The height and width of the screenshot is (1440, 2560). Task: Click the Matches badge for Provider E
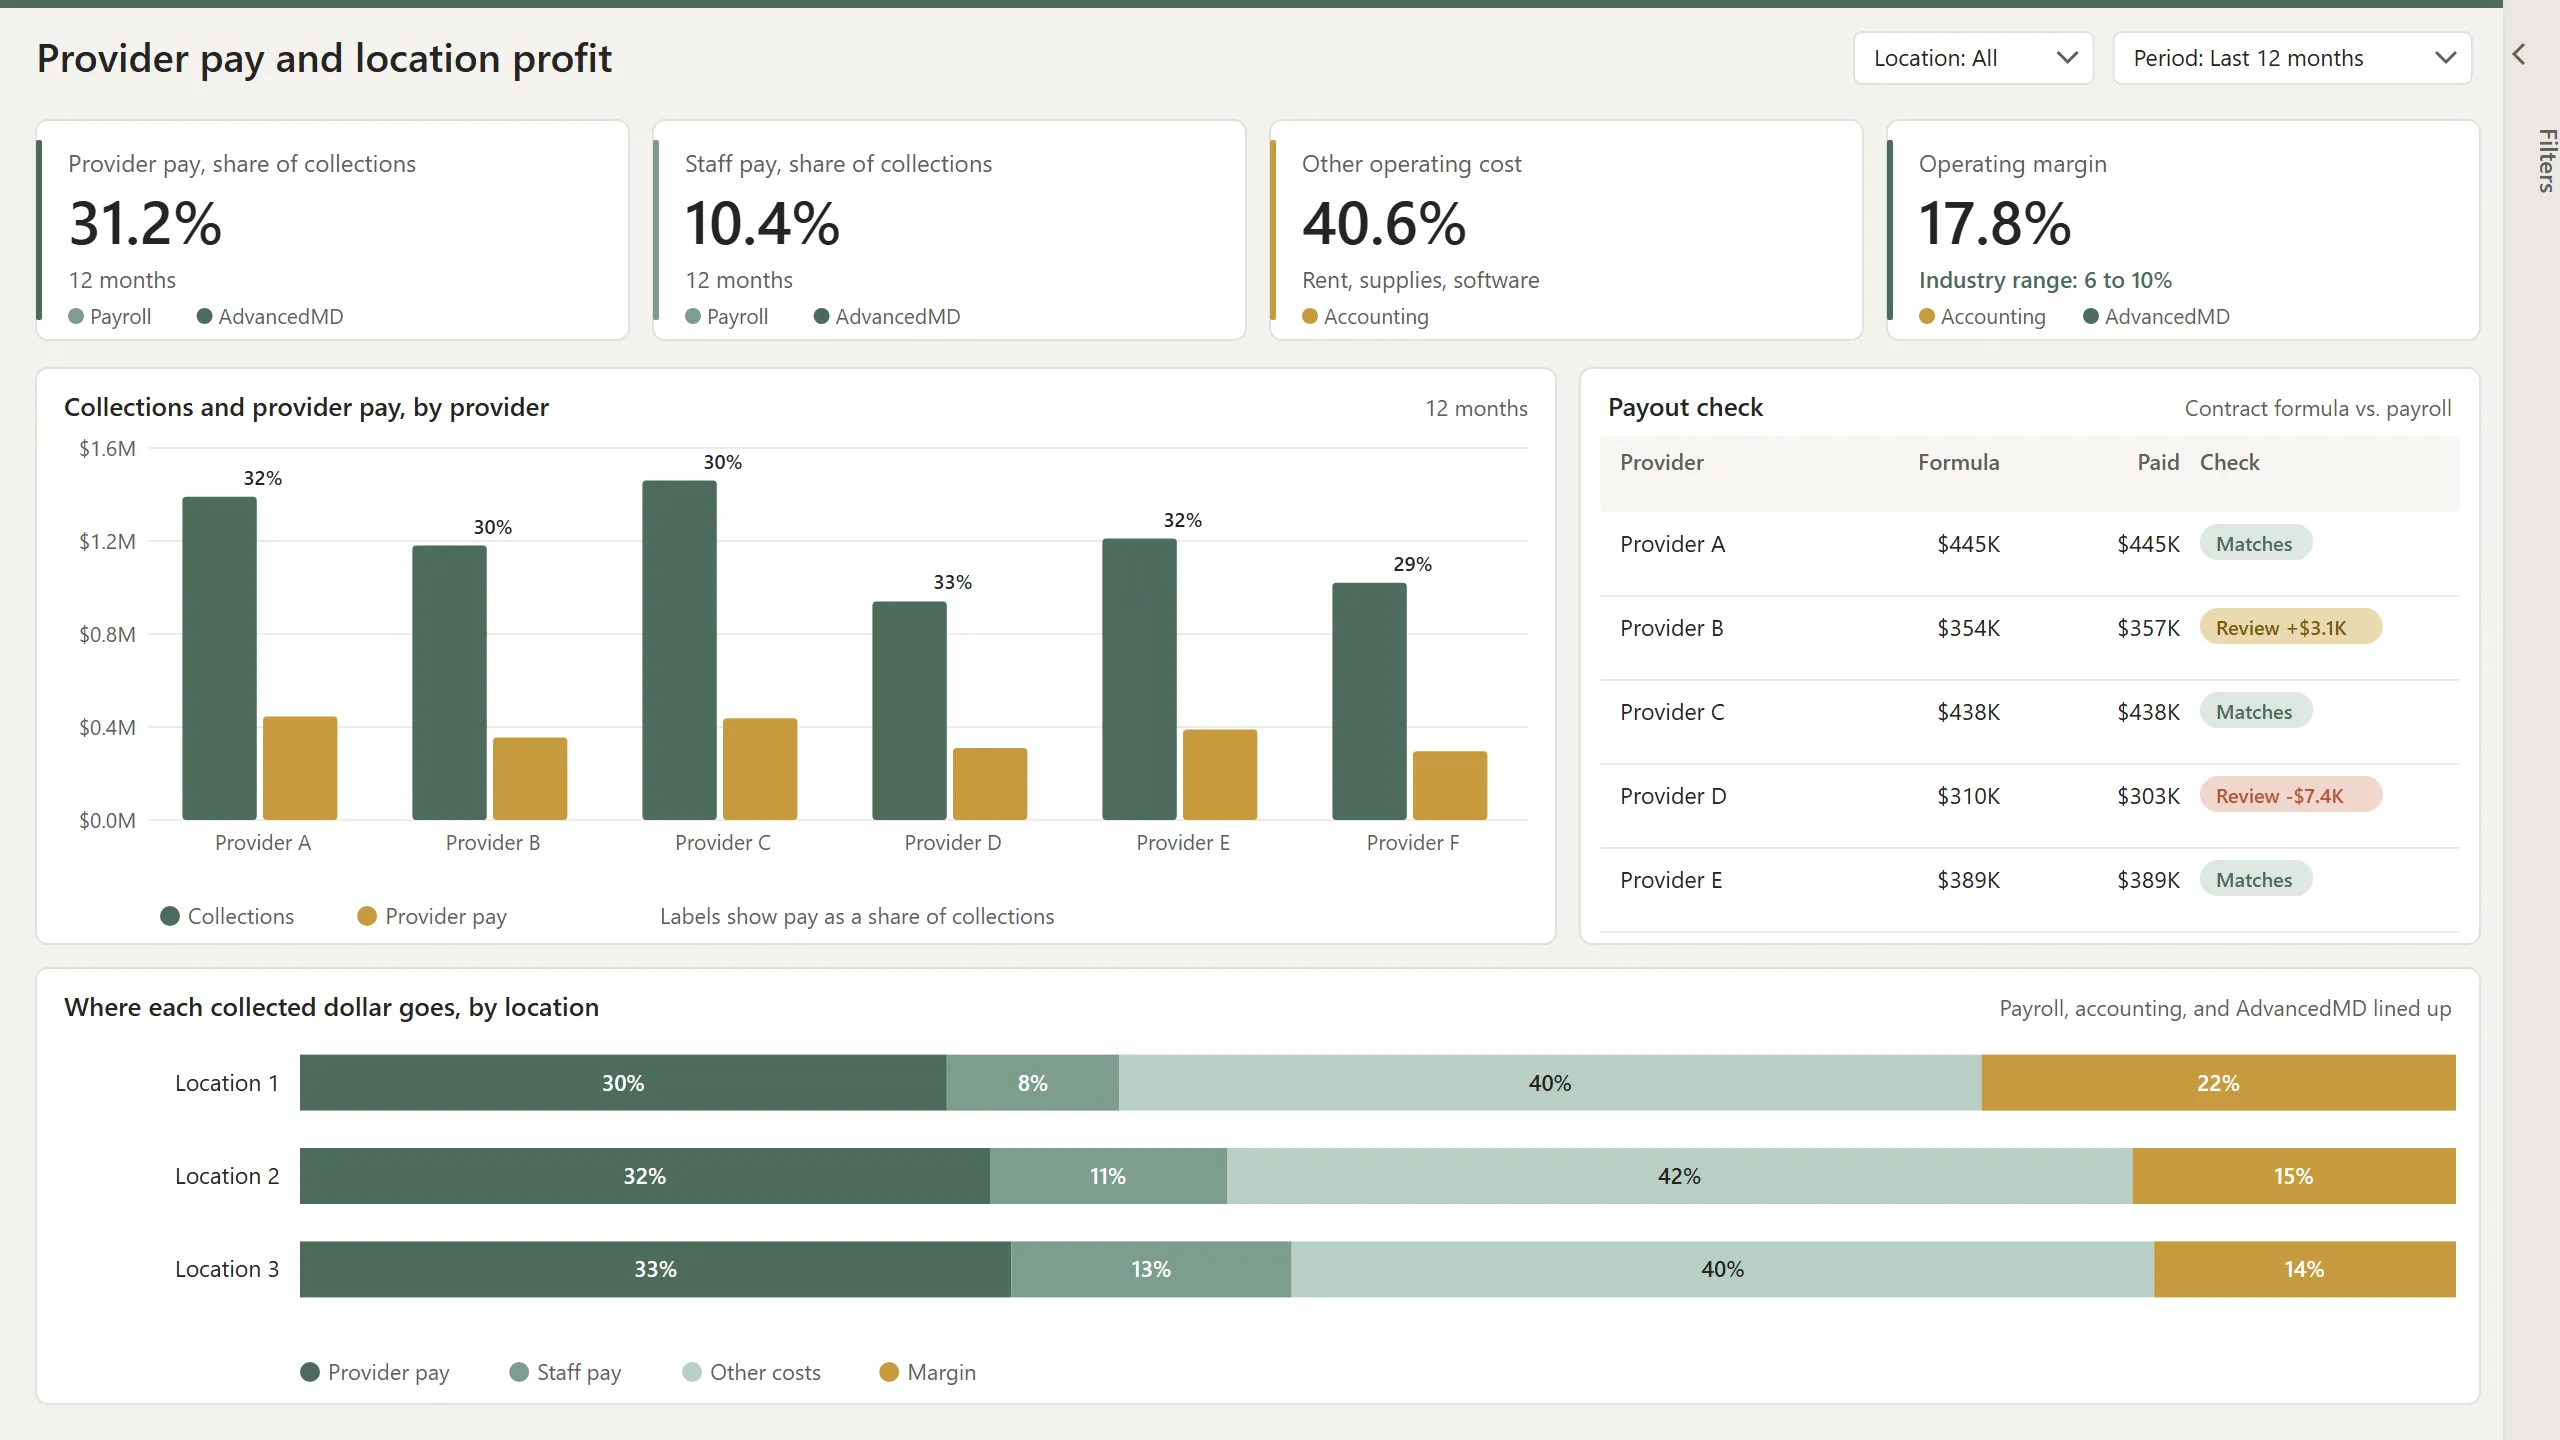[2255, 879]
